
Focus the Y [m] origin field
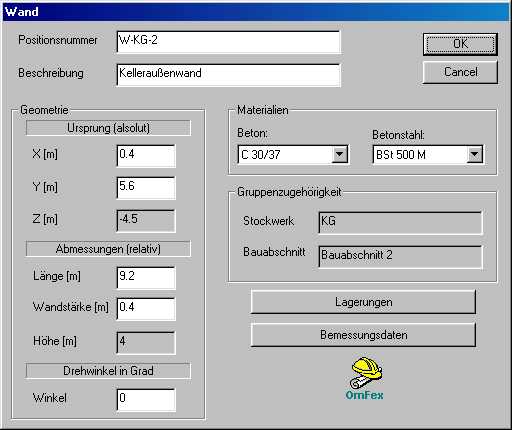(146, 188)
